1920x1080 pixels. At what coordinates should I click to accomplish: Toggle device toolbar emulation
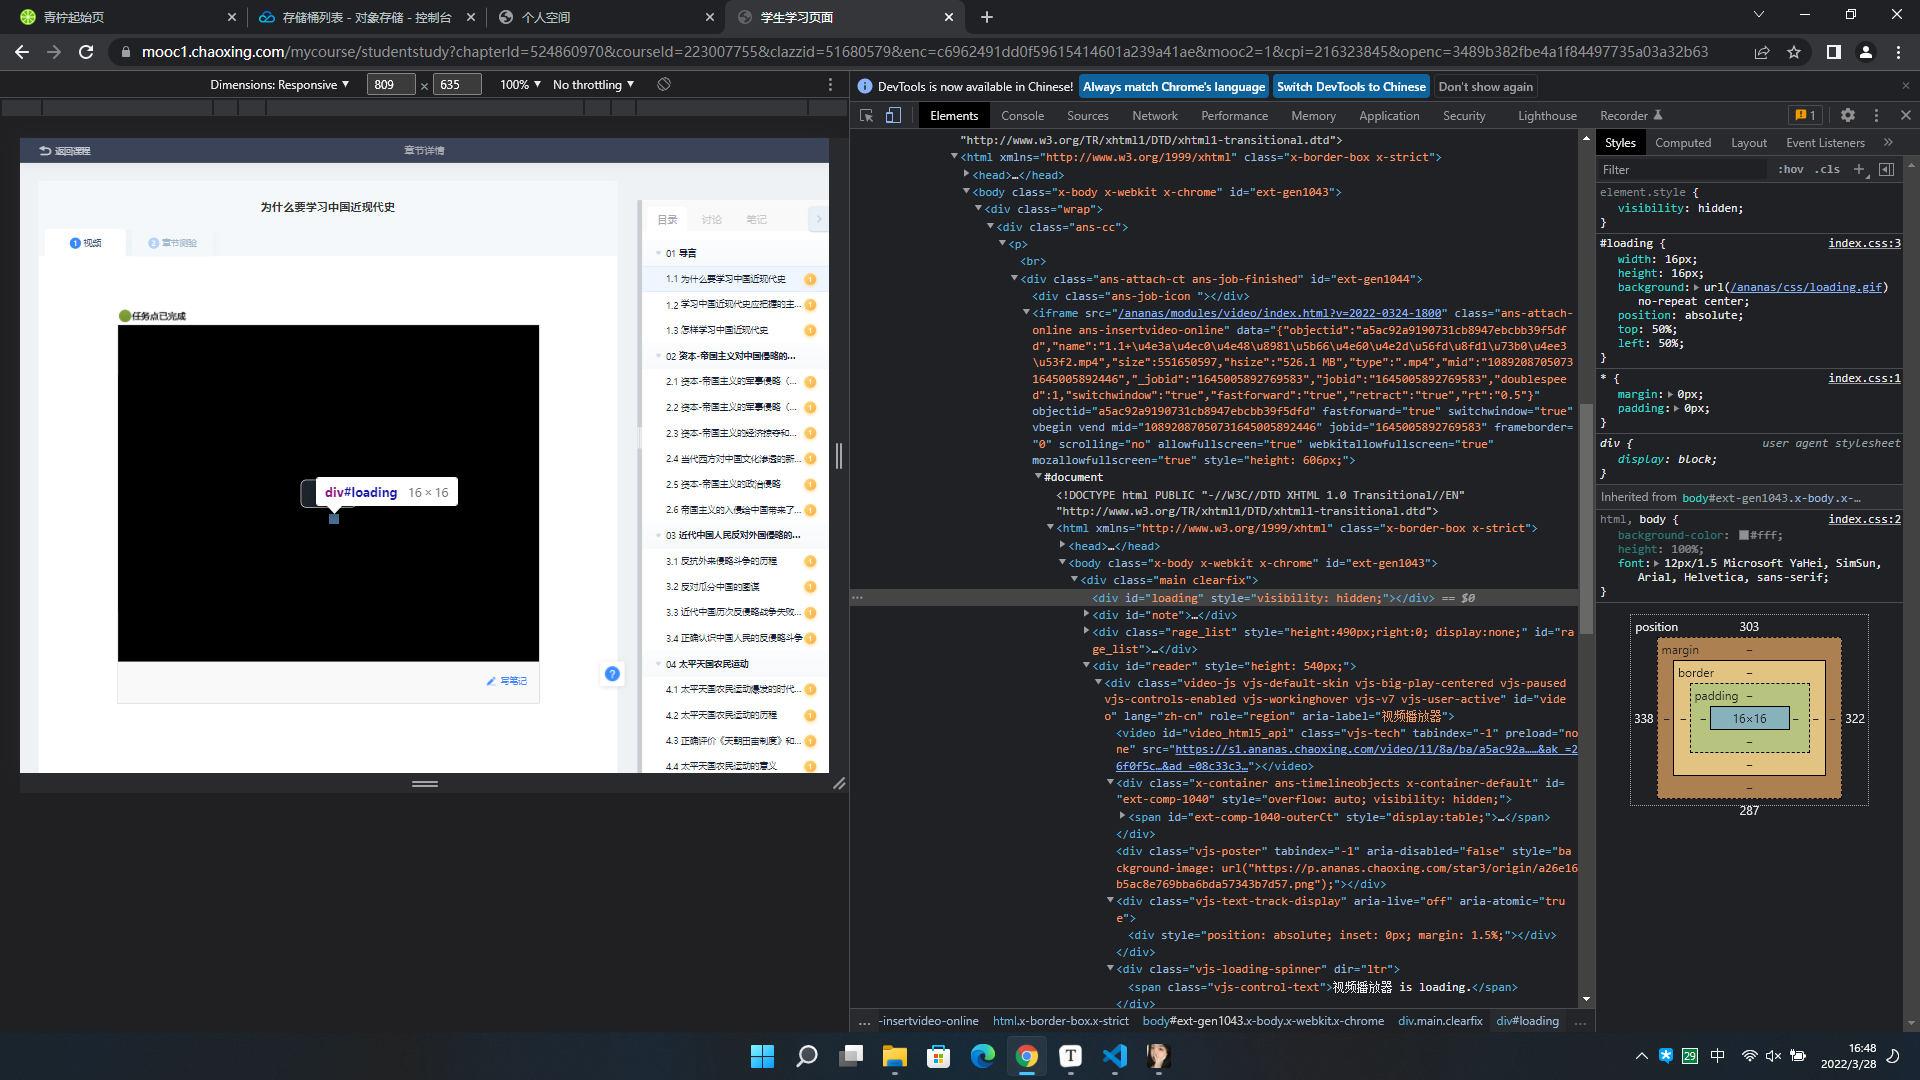[893, 116]
